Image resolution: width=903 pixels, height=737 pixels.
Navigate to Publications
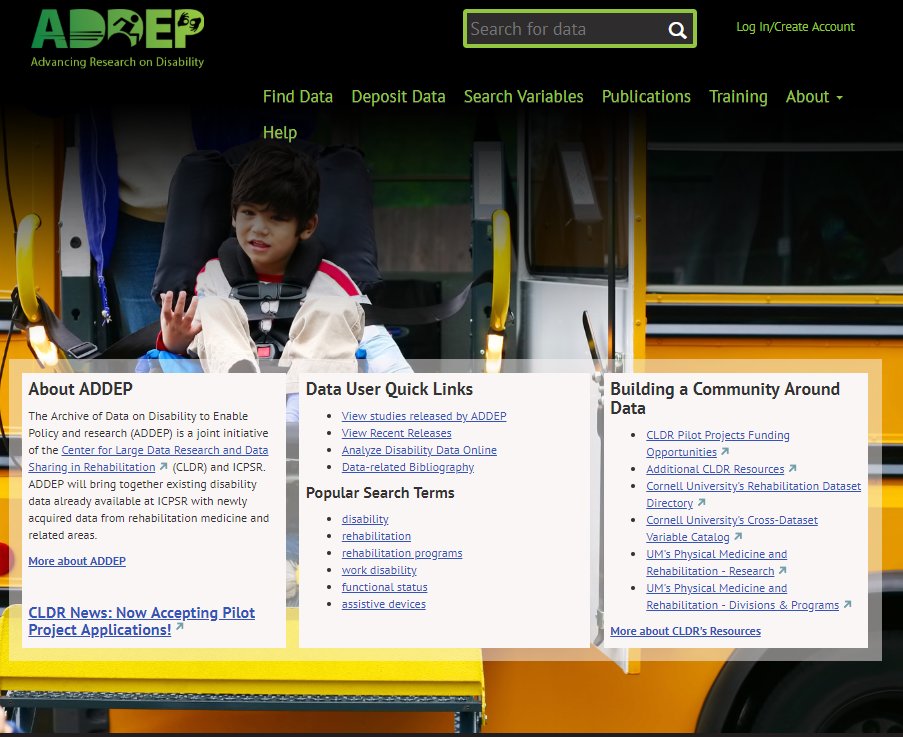pyautogui.click(x=646, y=96)
